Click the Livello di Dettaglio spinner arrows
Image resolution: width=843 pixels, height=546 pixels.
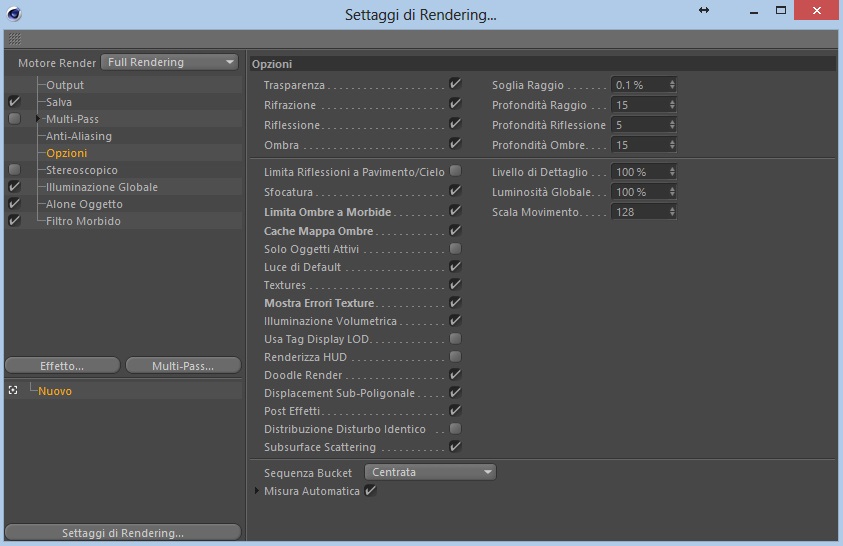672,172
